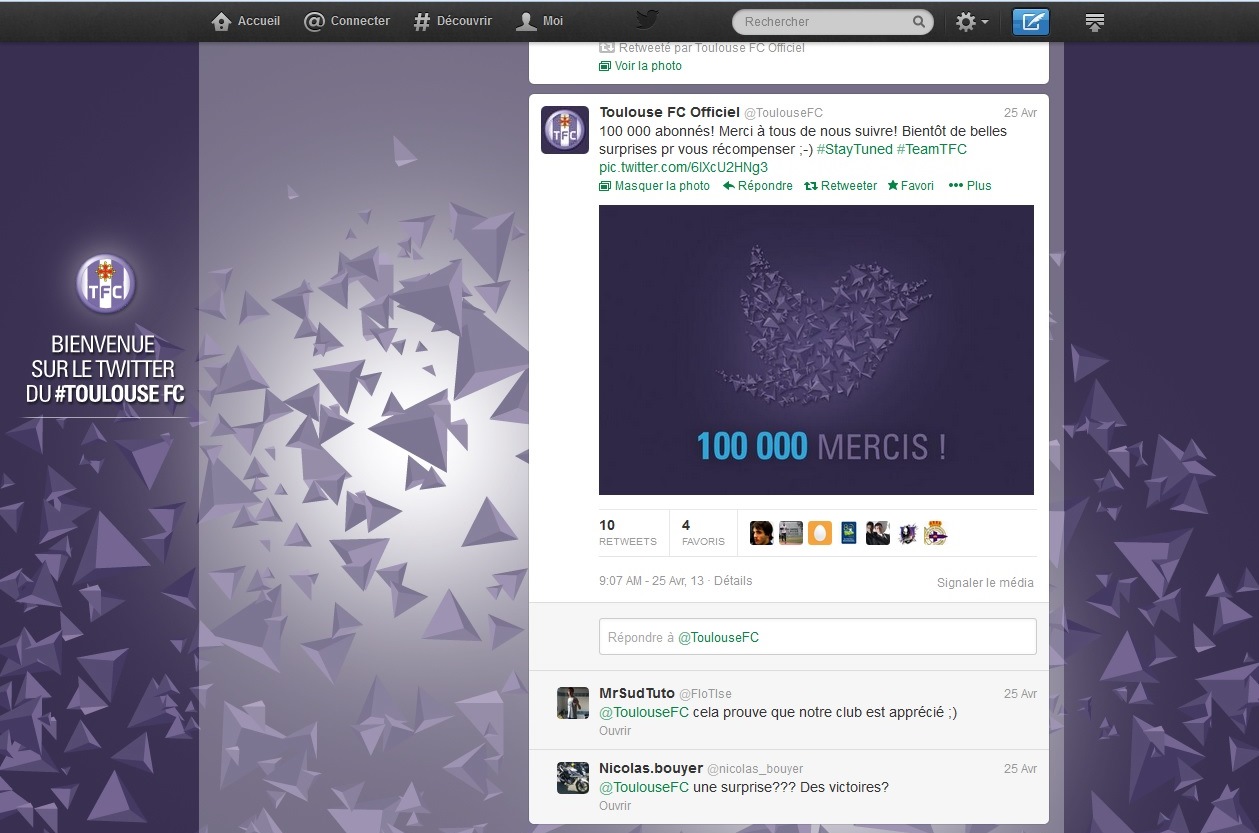
Task: Reply with the Répondre action
Action: coord(757,186)
